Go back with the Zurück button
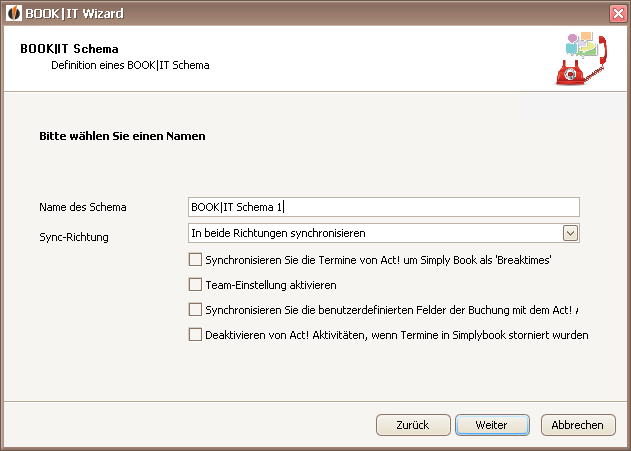 coord(413,425)
